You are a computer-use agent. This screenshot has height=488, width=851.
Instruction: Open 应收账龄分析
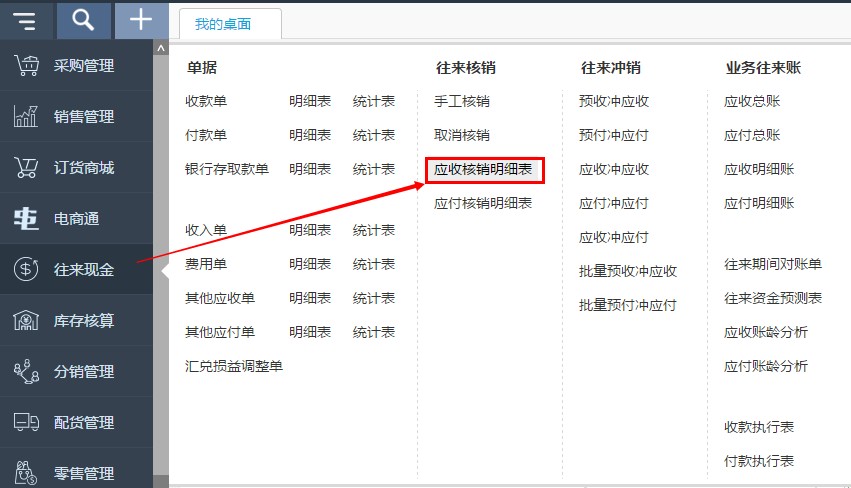[x=766, y=332]
